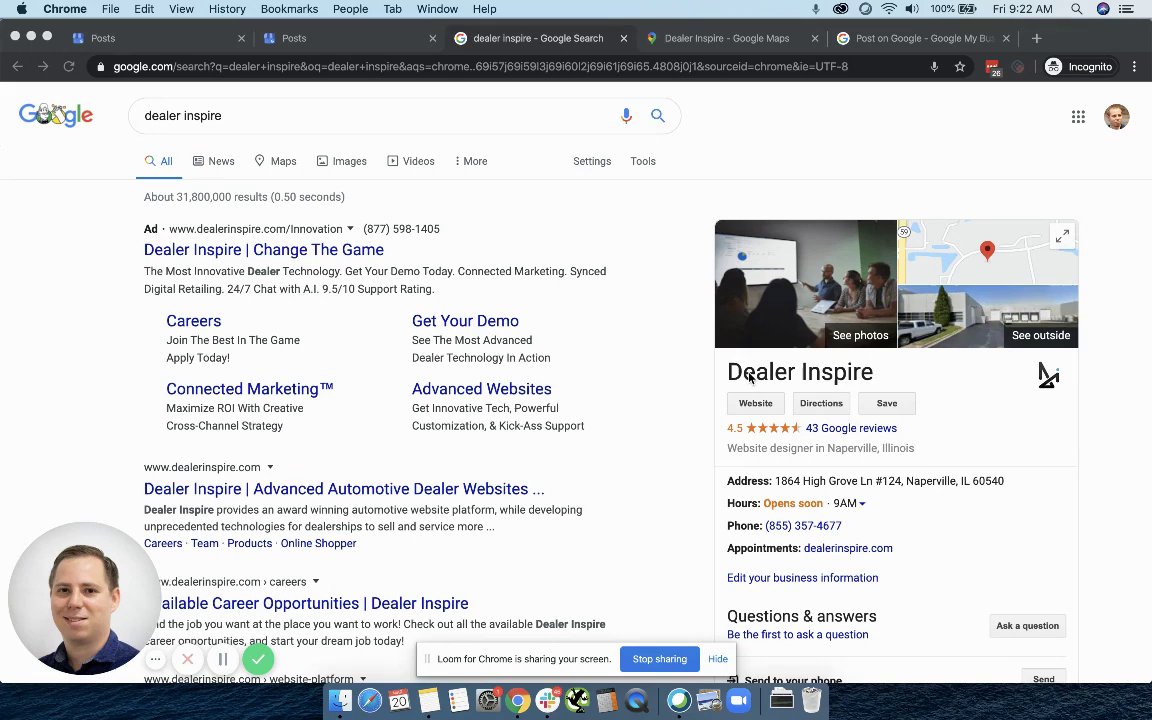Click the Ask a question button
The image size is (1152, 720).
(1027, 626)
